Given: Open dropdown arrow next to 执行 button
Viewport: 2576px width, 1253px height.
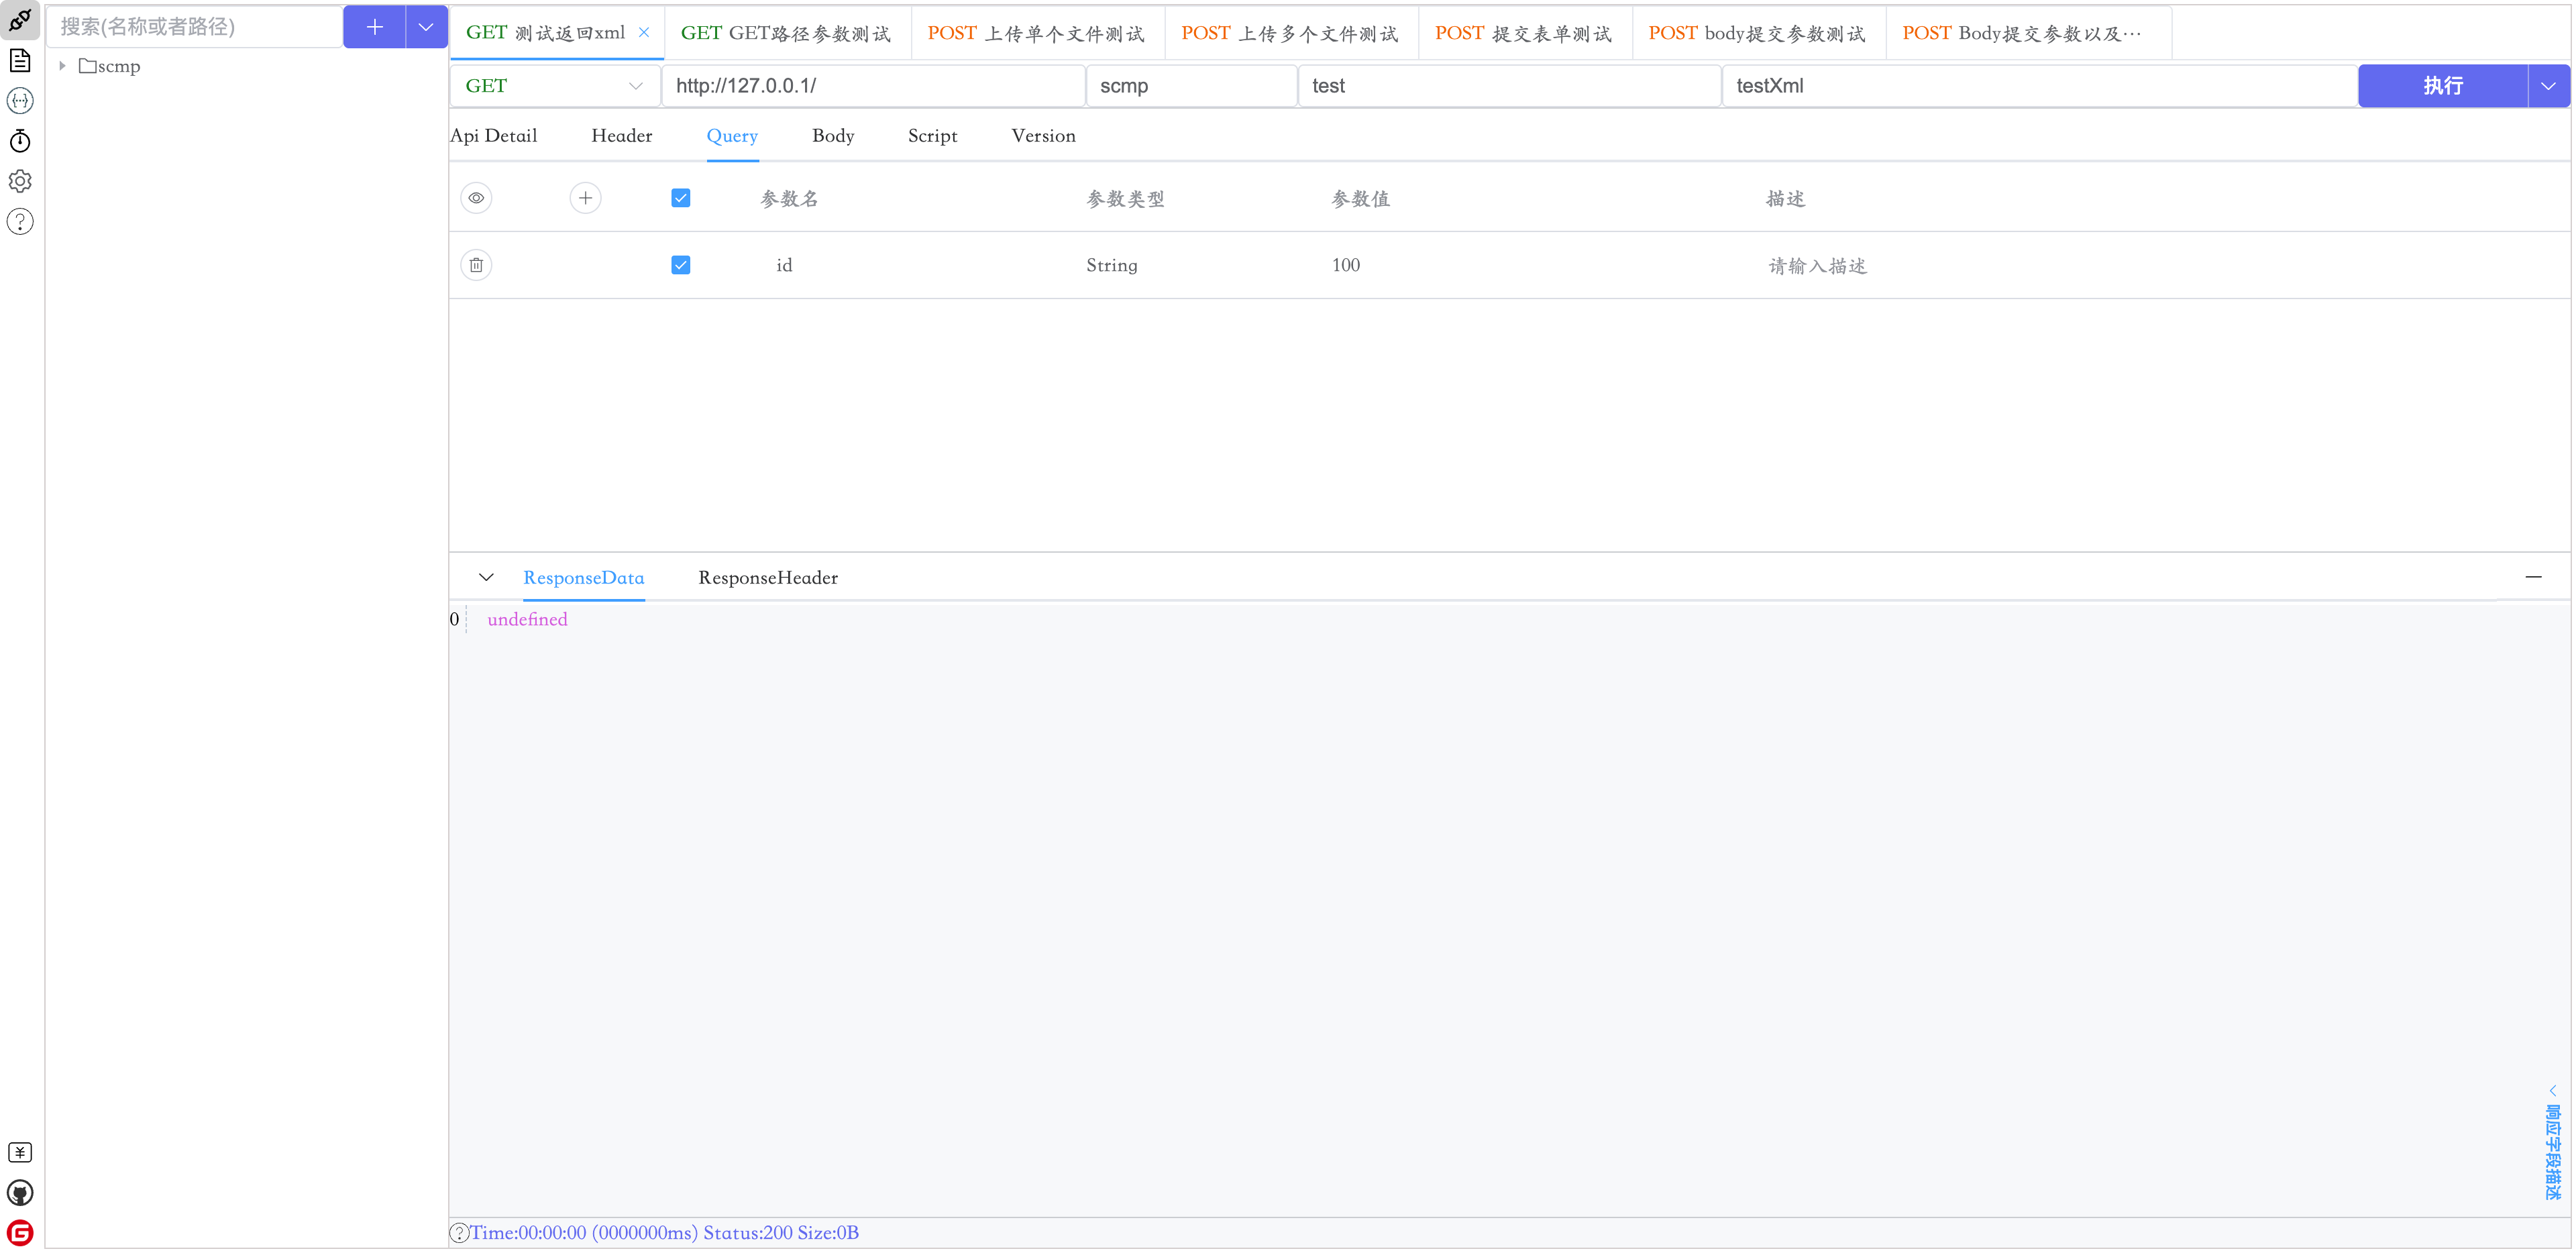Looking at the screenshot, I should click(2547, 86).
